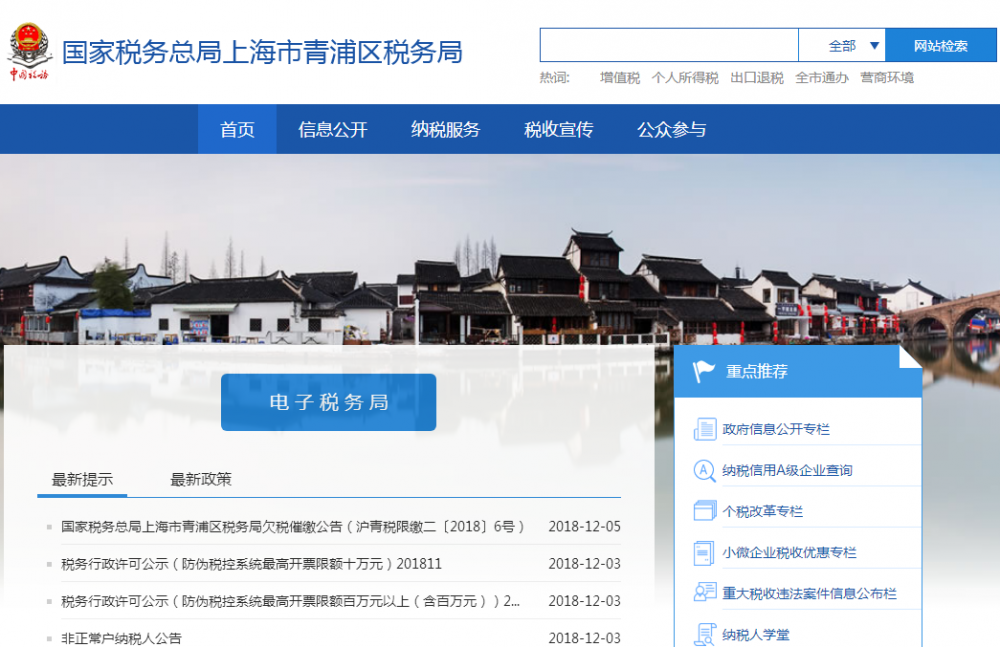Click the 网站检索 search button
1000x647 pixels.
click(943, 44)
